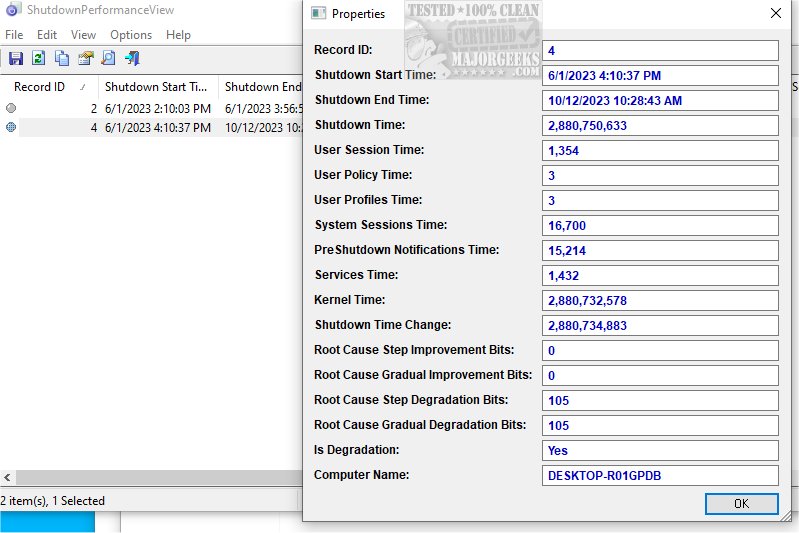Sort by Shutdown Start Time column header
799x533 pixels.
[158, 87]
